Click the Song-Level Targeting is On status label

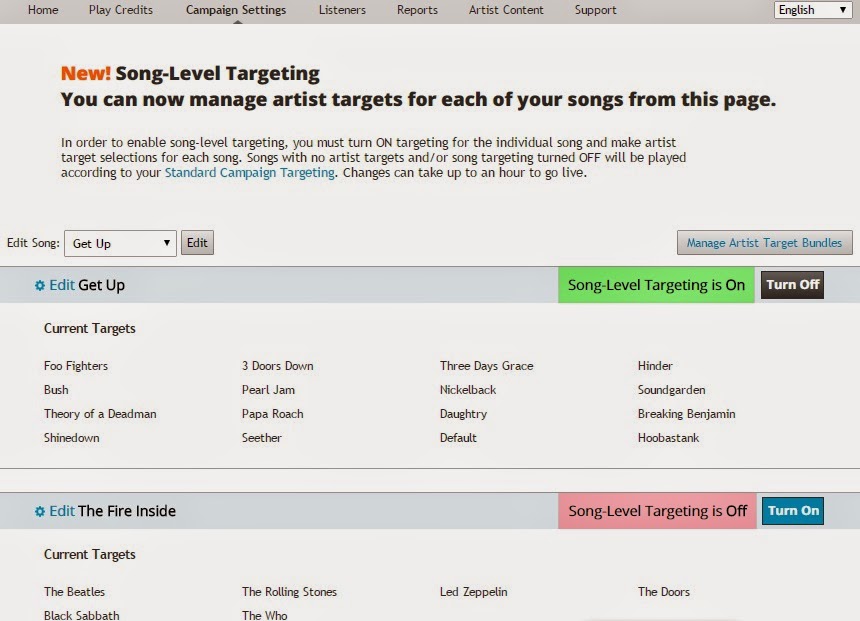(x=657, y=285)
